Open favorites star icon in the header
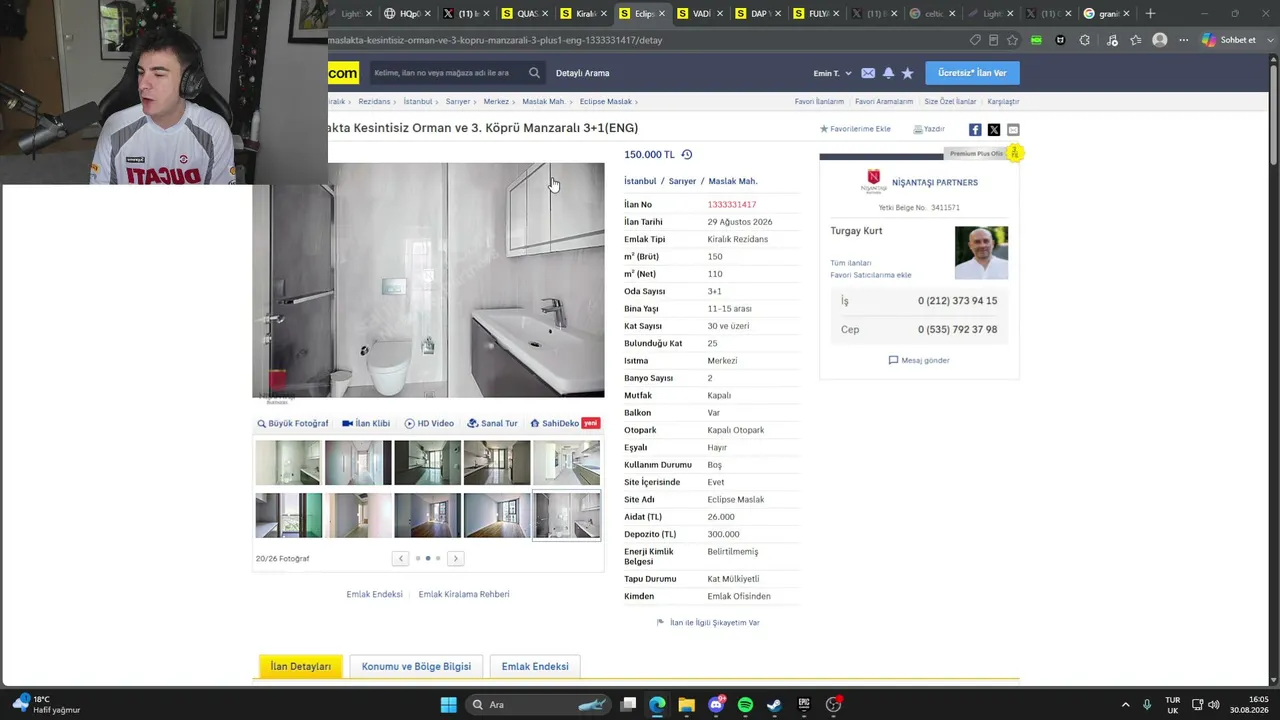 [x=907, y=73]
